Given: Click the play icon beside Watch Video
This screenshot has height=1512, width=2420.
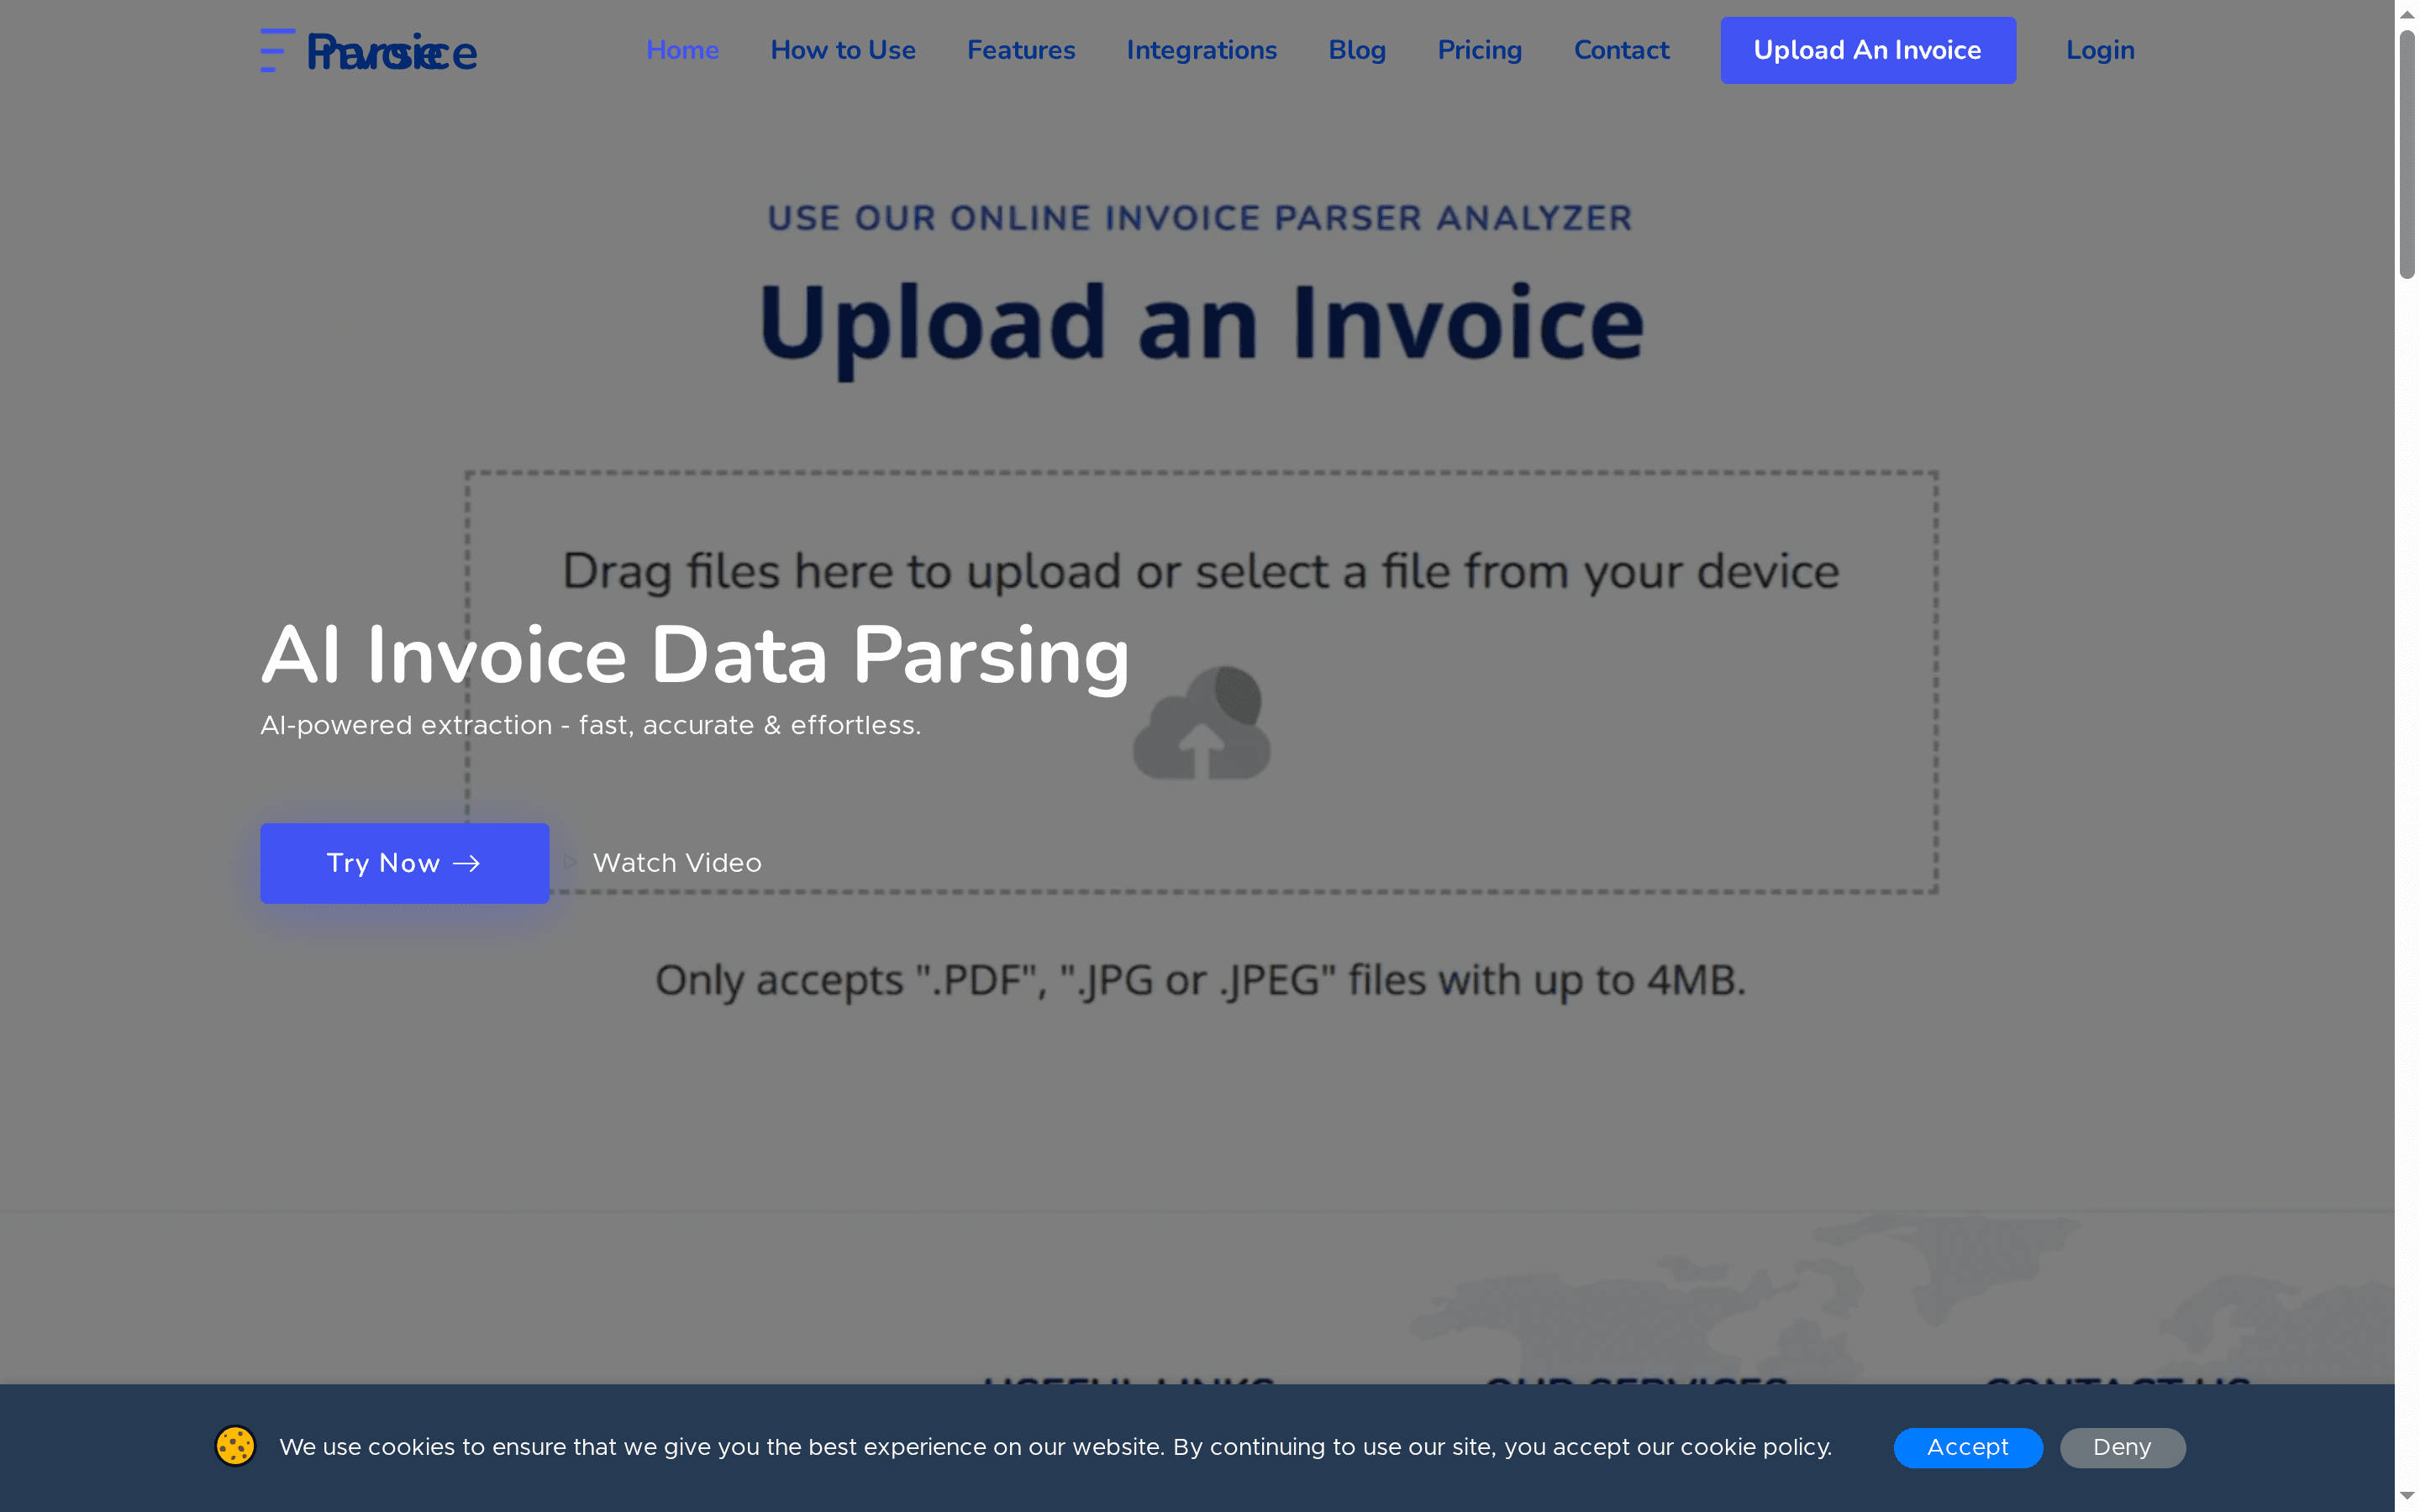Looking at the screenshot, I should (x=568, y=862).
